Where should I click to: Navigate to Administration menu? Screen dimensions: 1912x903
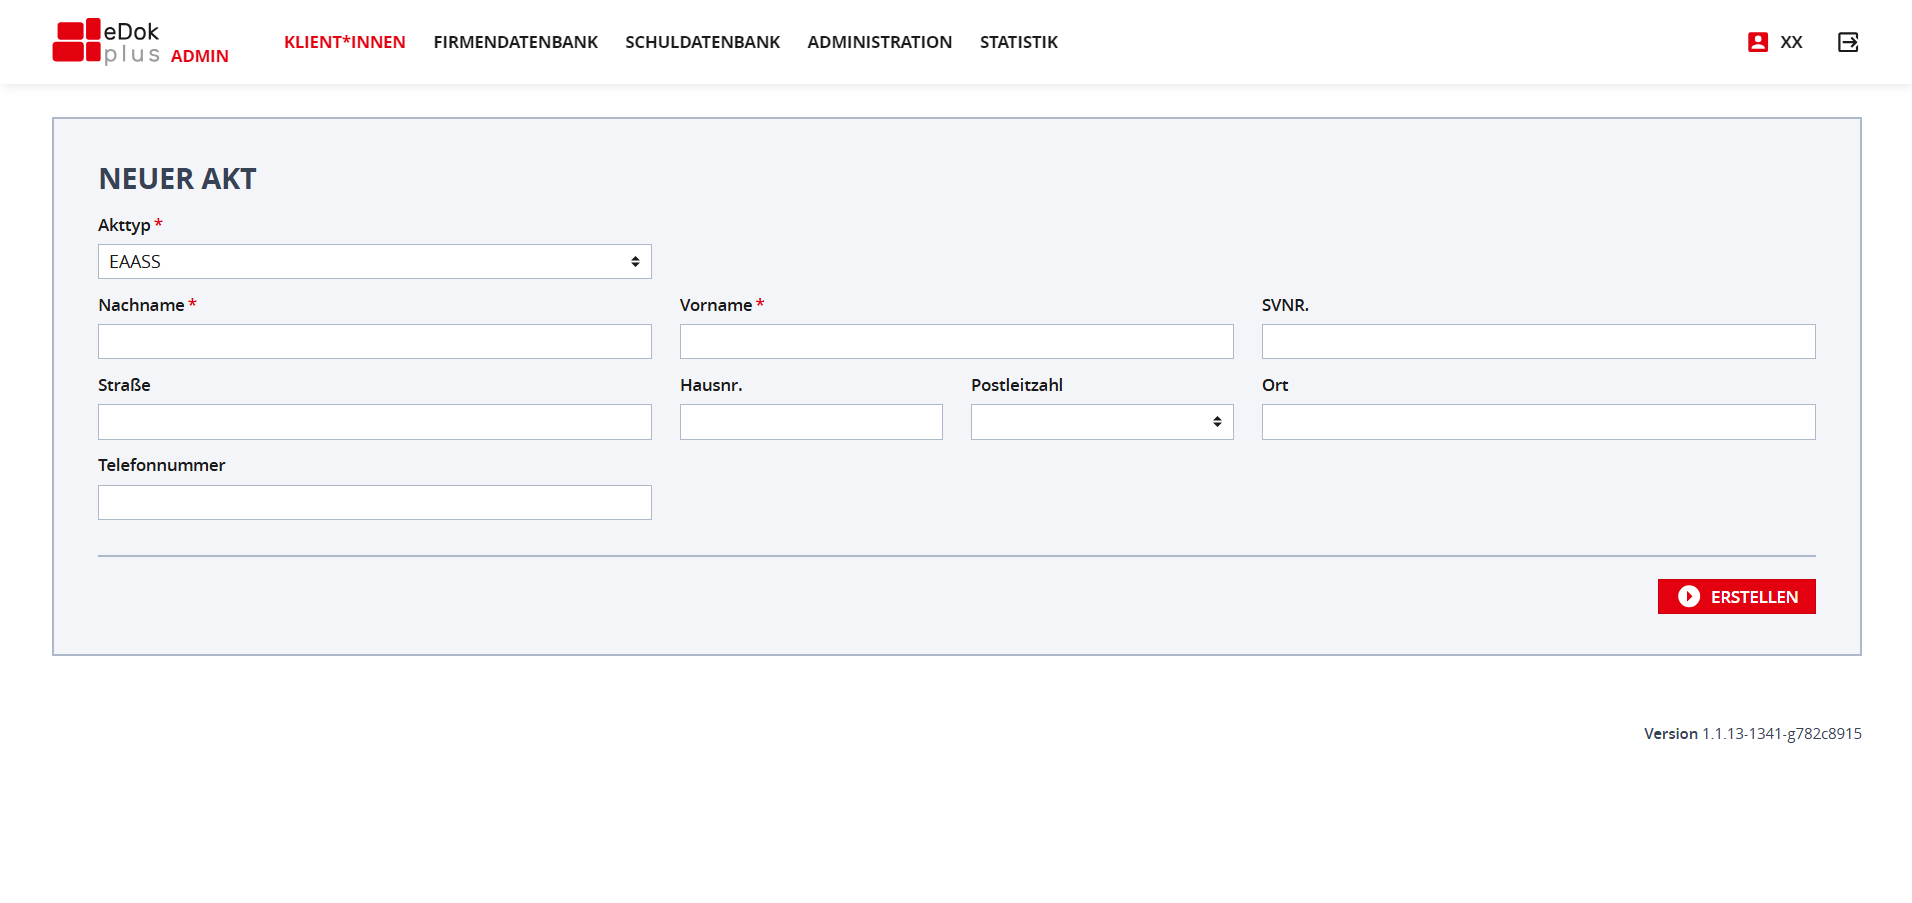(x=879, y=42)
